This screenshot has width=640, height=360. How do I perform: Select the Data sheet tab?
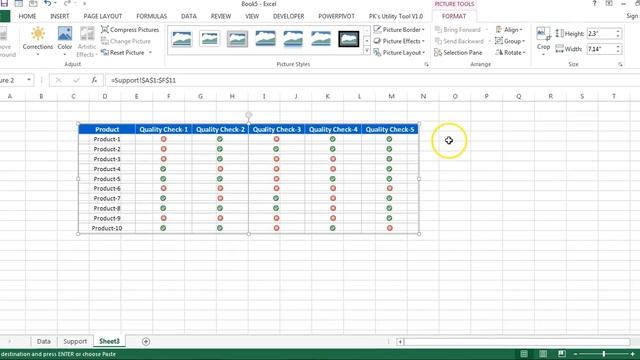44,341
